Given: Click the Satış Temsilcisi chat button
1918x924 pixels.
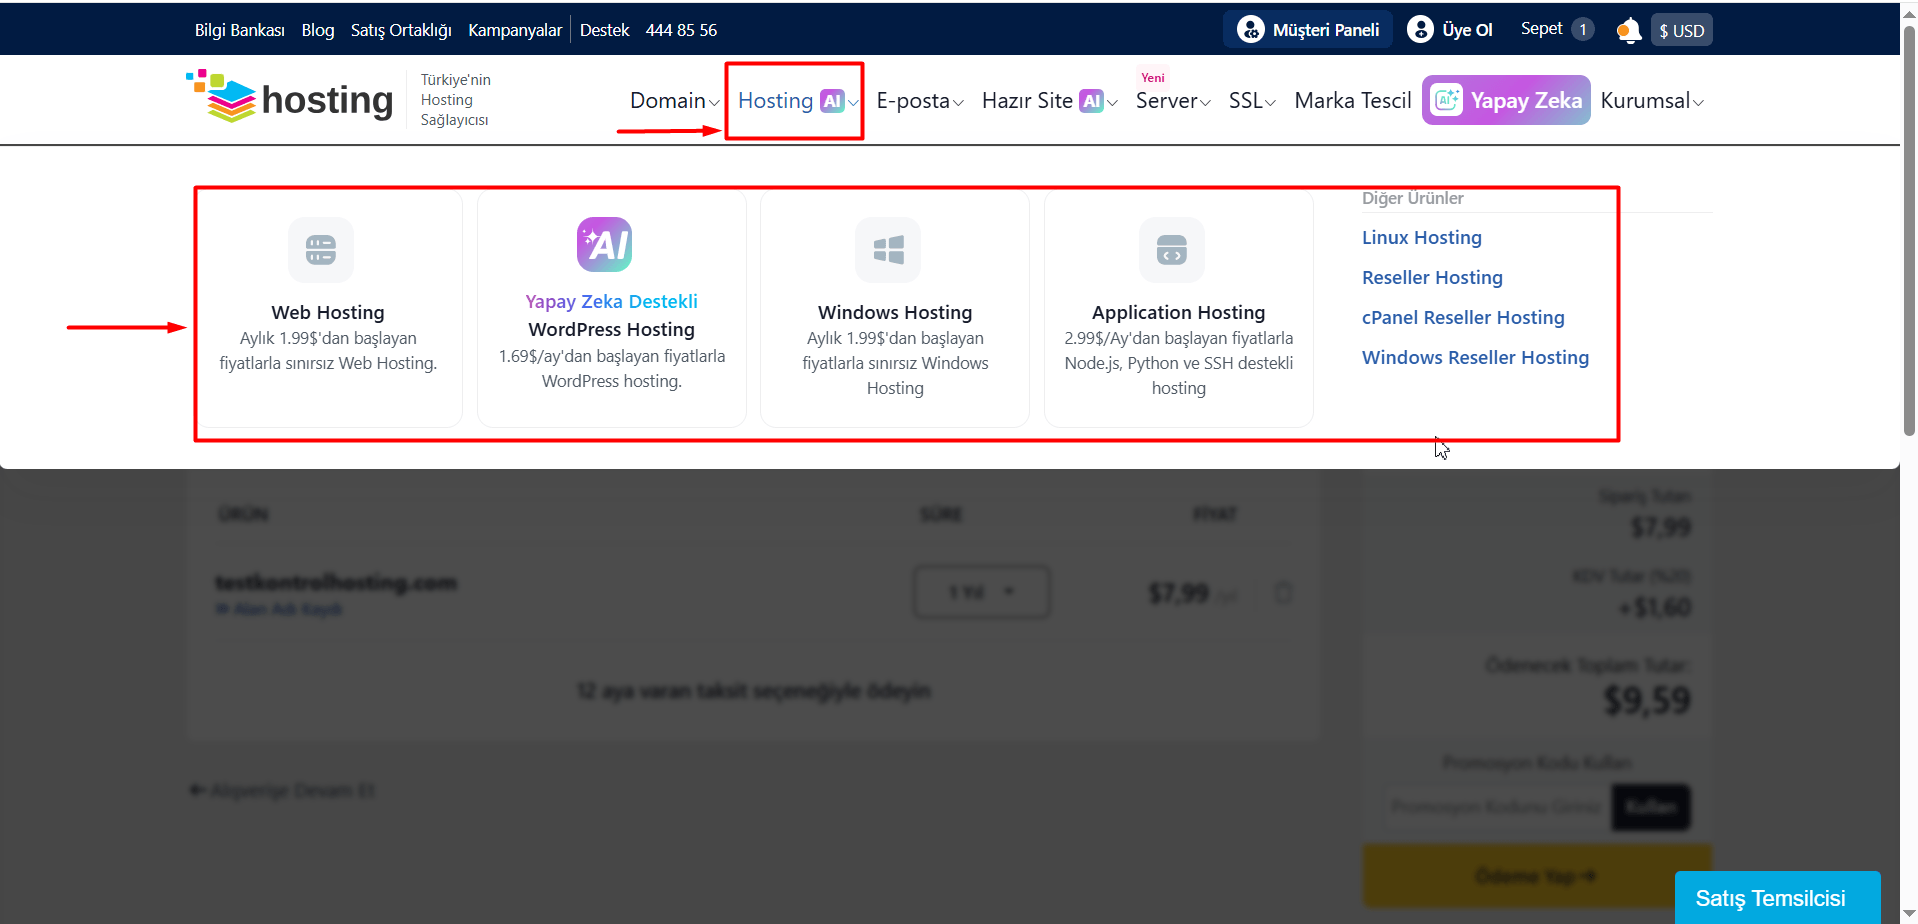Looking at the screenshot, I should [x=1777, y=898].
